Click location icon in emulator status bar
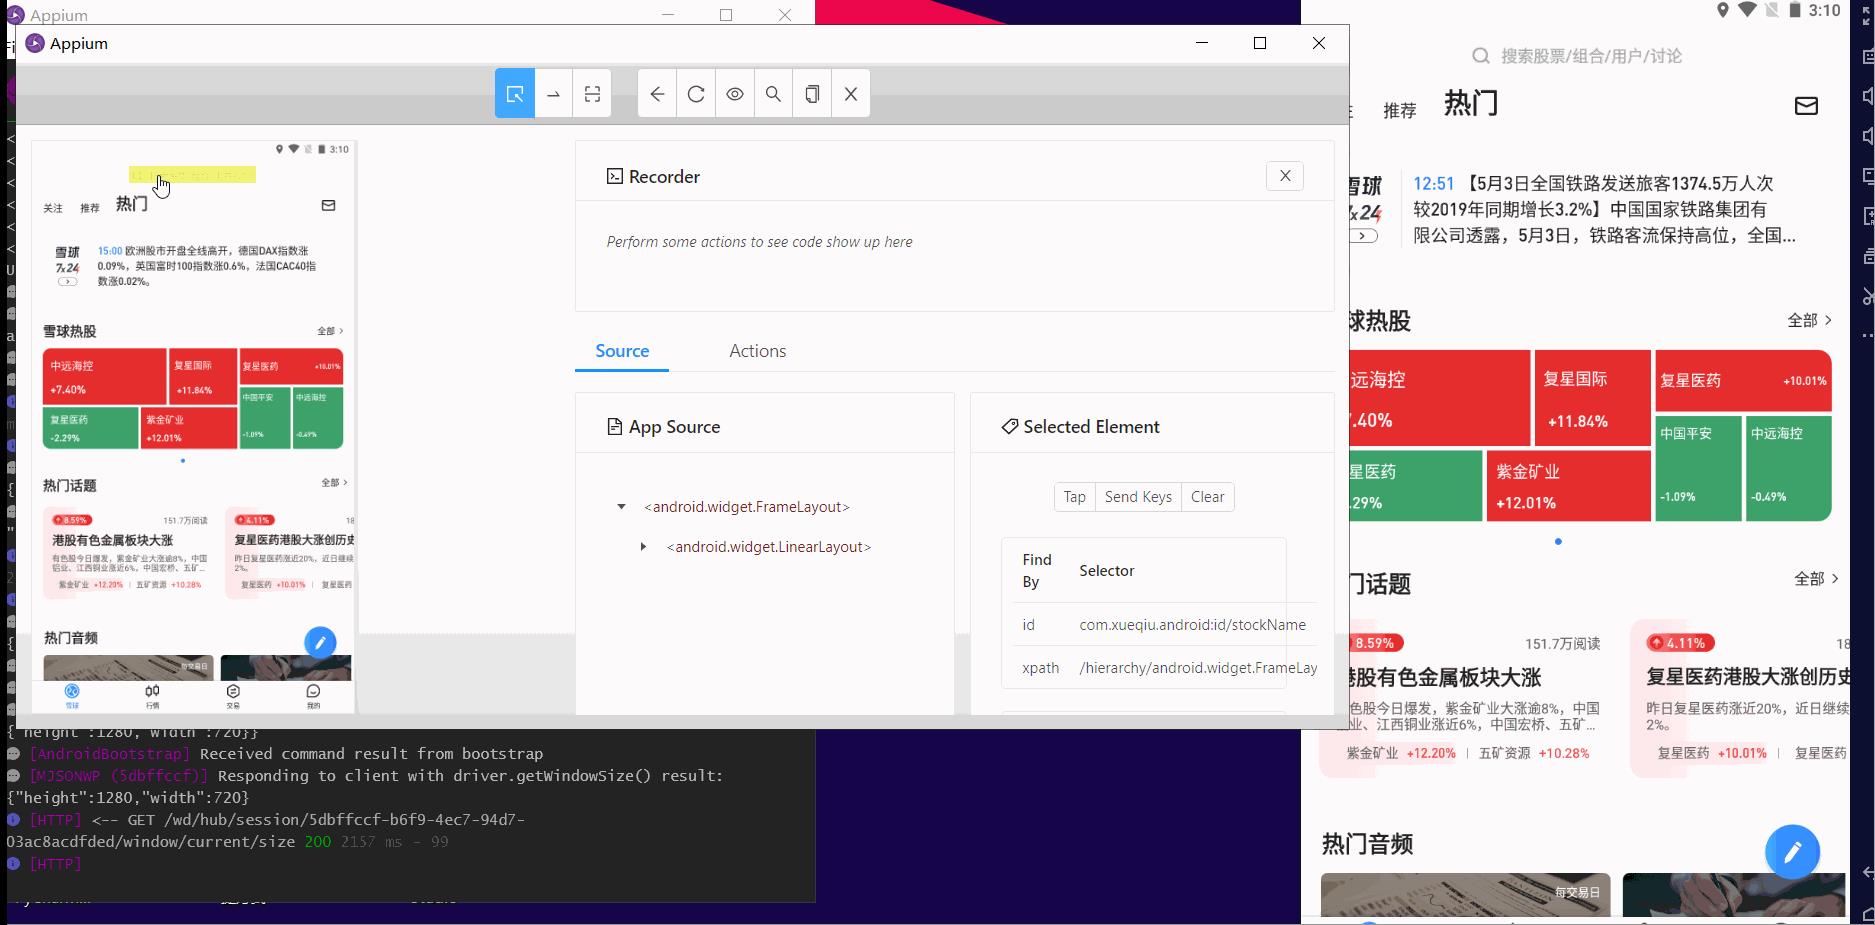The image size is (1875, 925). [1723, 10]
